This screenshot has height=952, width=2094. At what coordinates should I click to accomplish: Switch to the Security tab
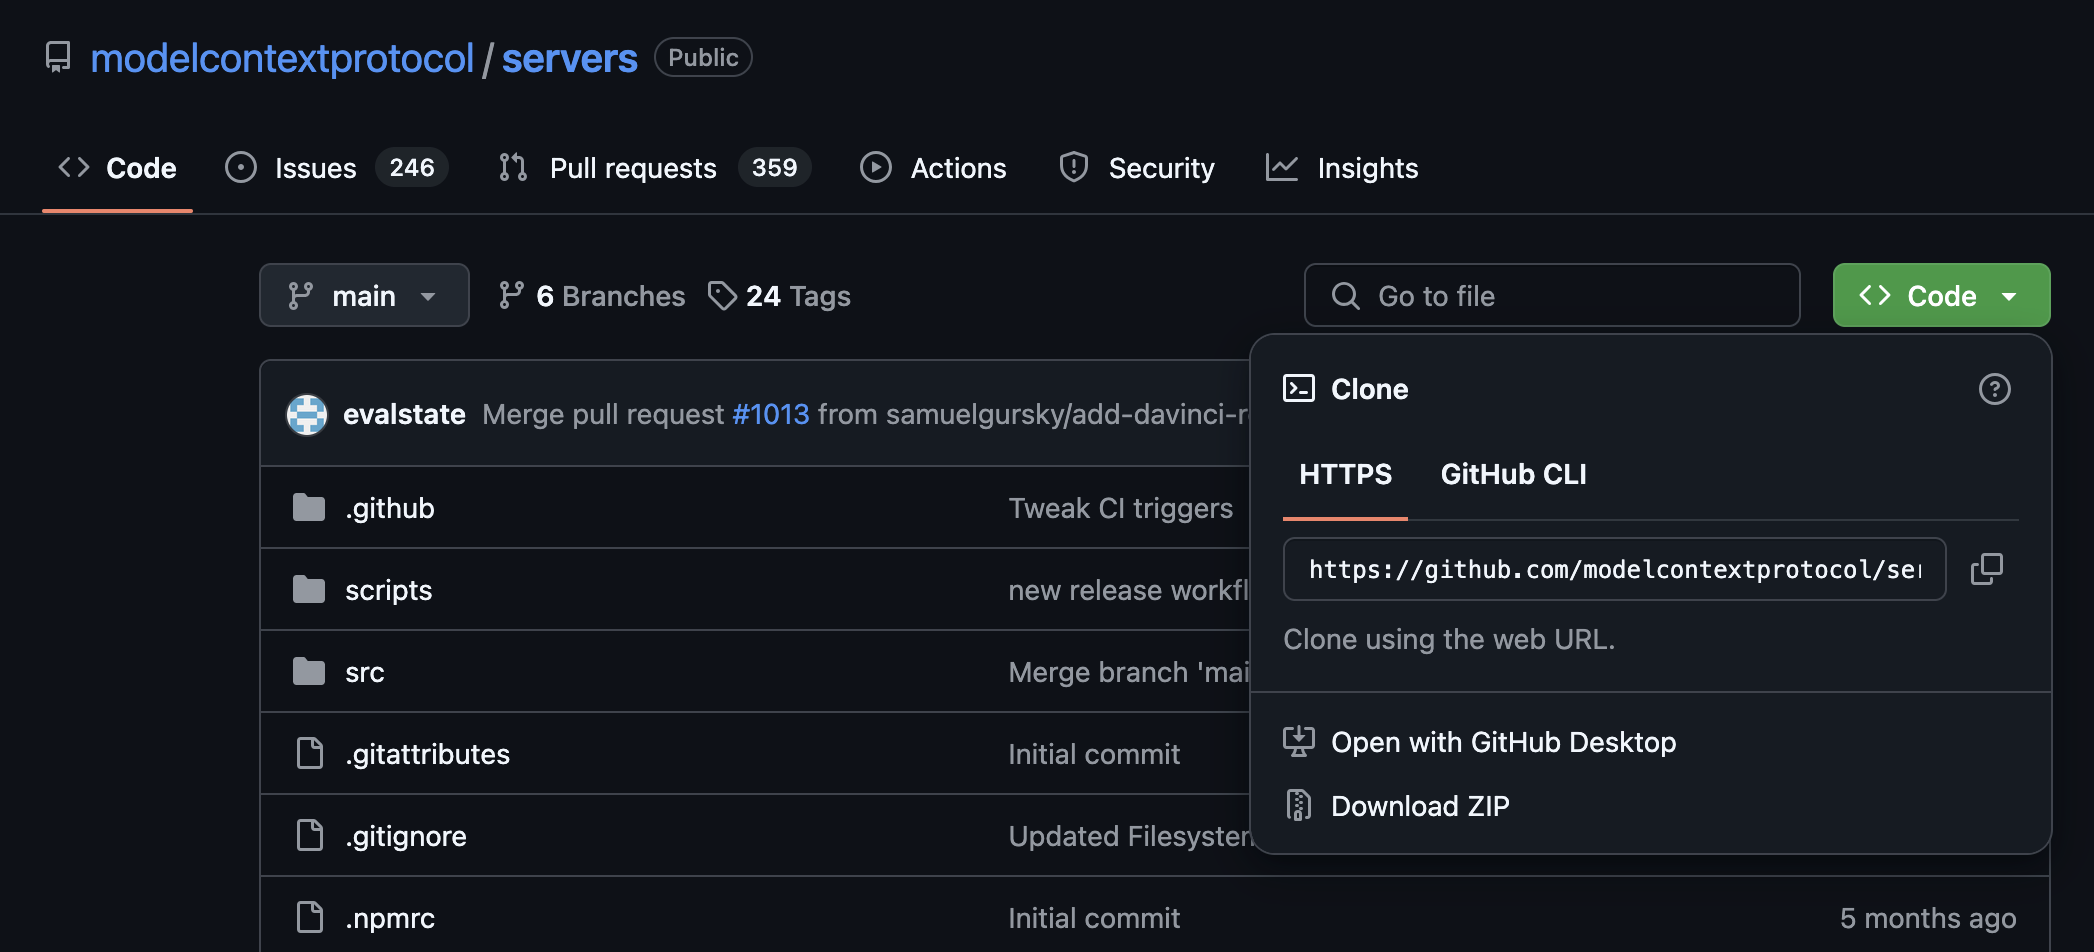pos(1137,168)
